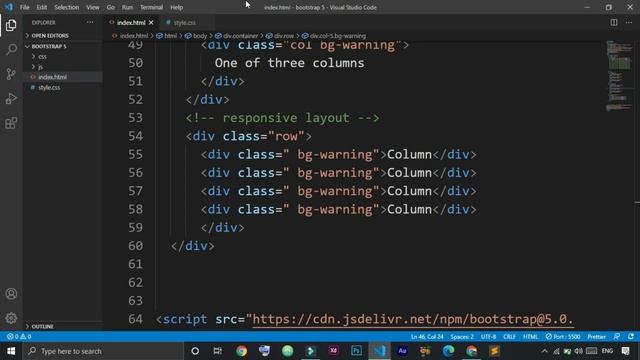This screenshot has height=360, width=640.
Task: Click the code minimap preview
Action: (619, 76)
